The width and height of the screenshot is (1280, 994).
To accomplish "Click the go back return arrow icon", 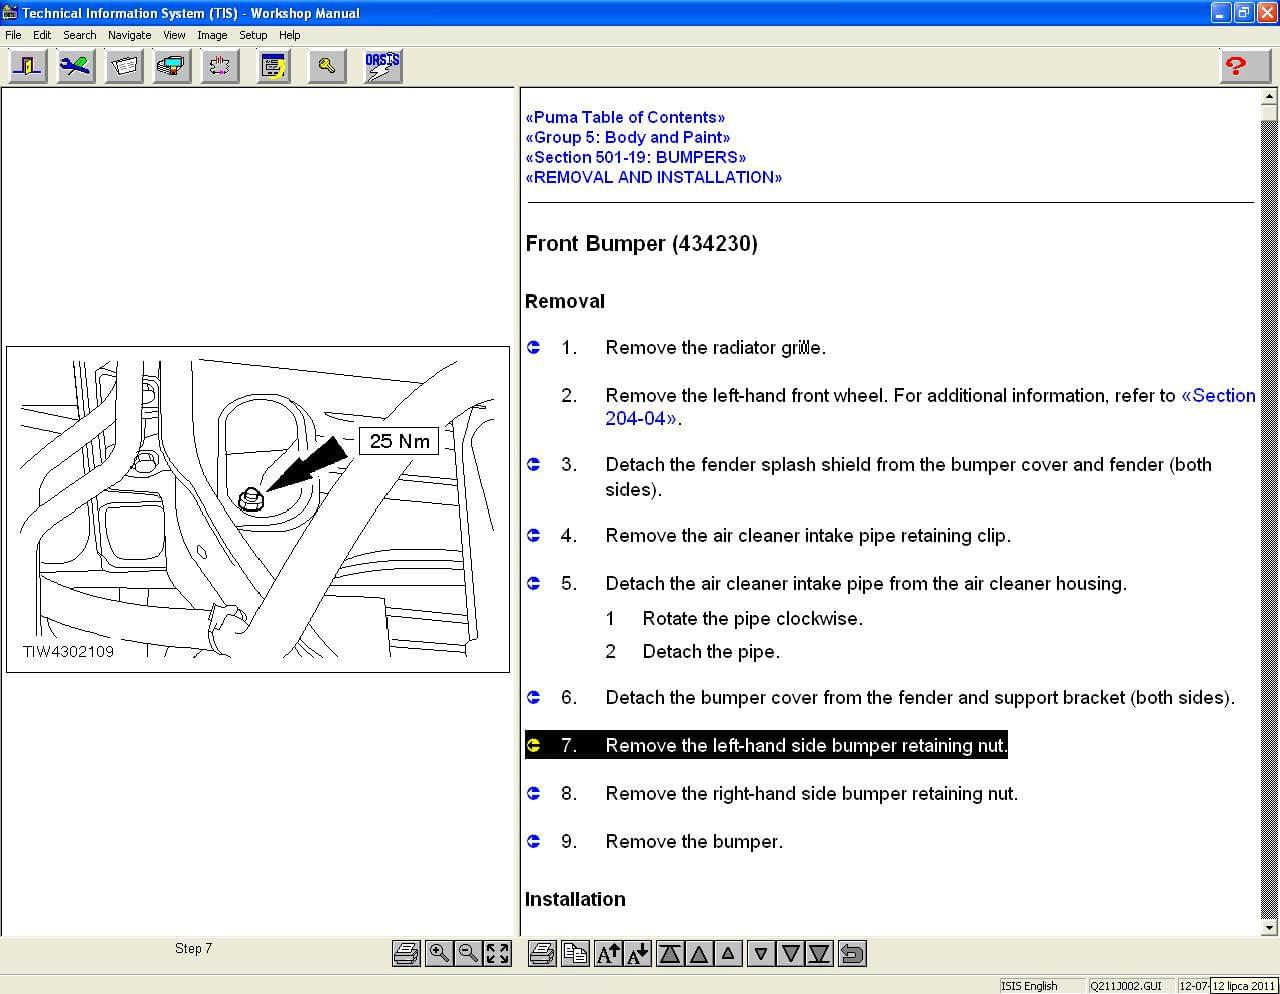I will 852,953.
